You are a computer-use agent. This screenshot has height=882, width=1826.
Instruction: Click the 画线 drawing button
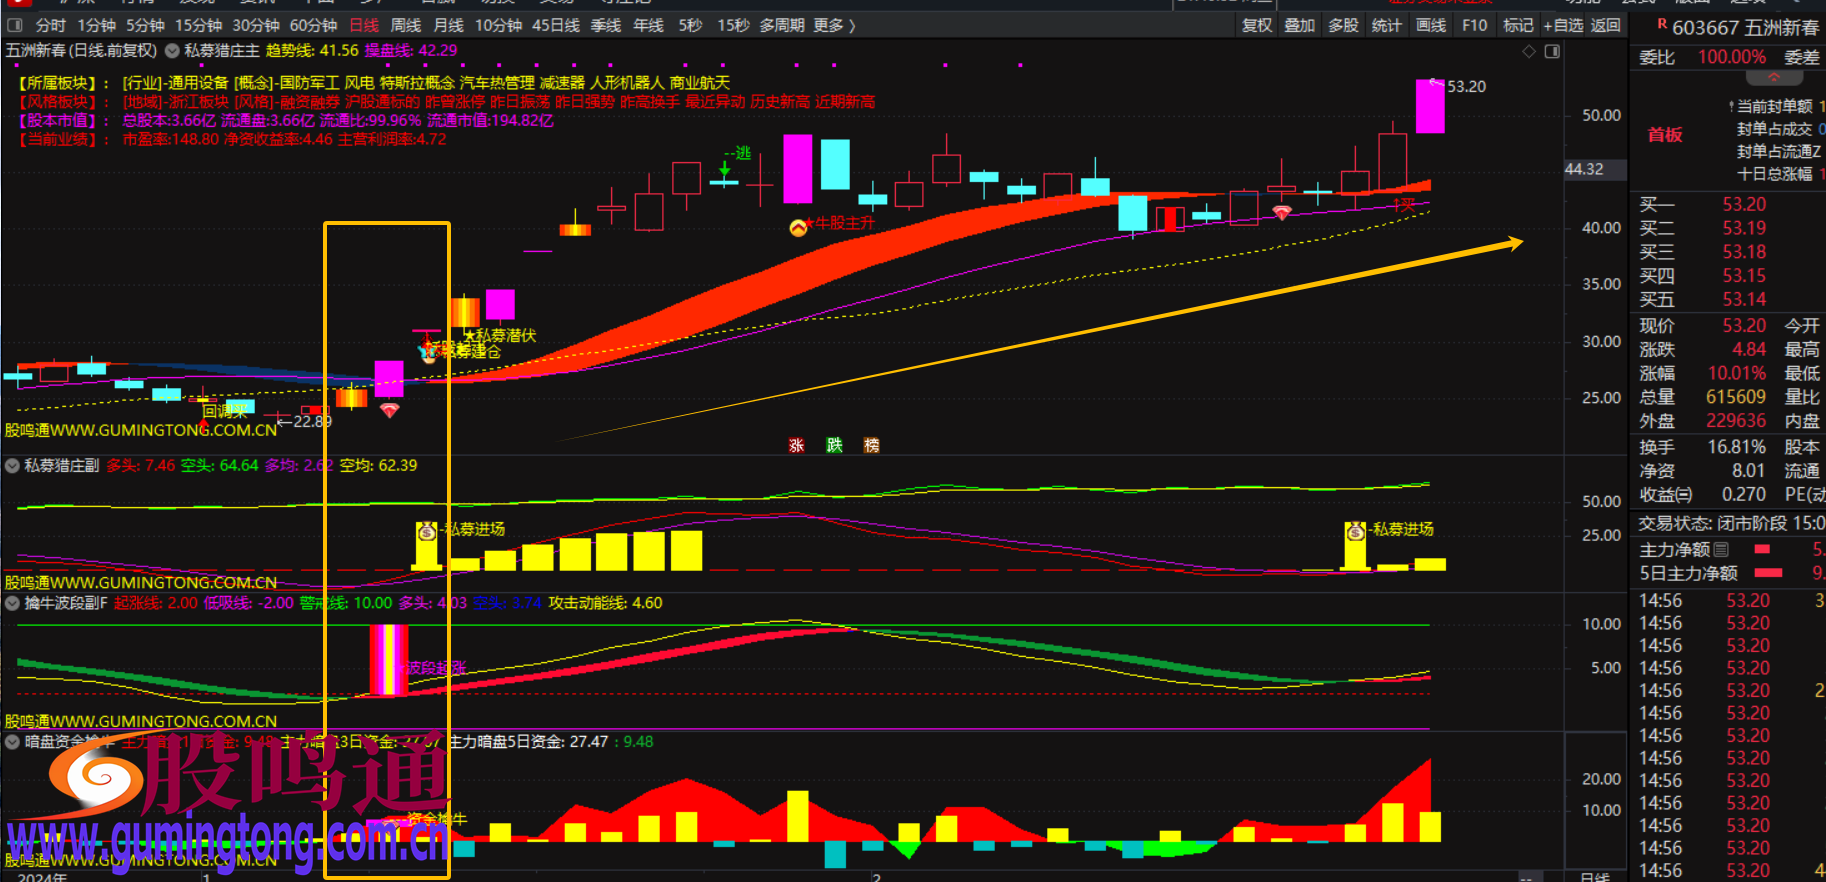[1431, 25]
